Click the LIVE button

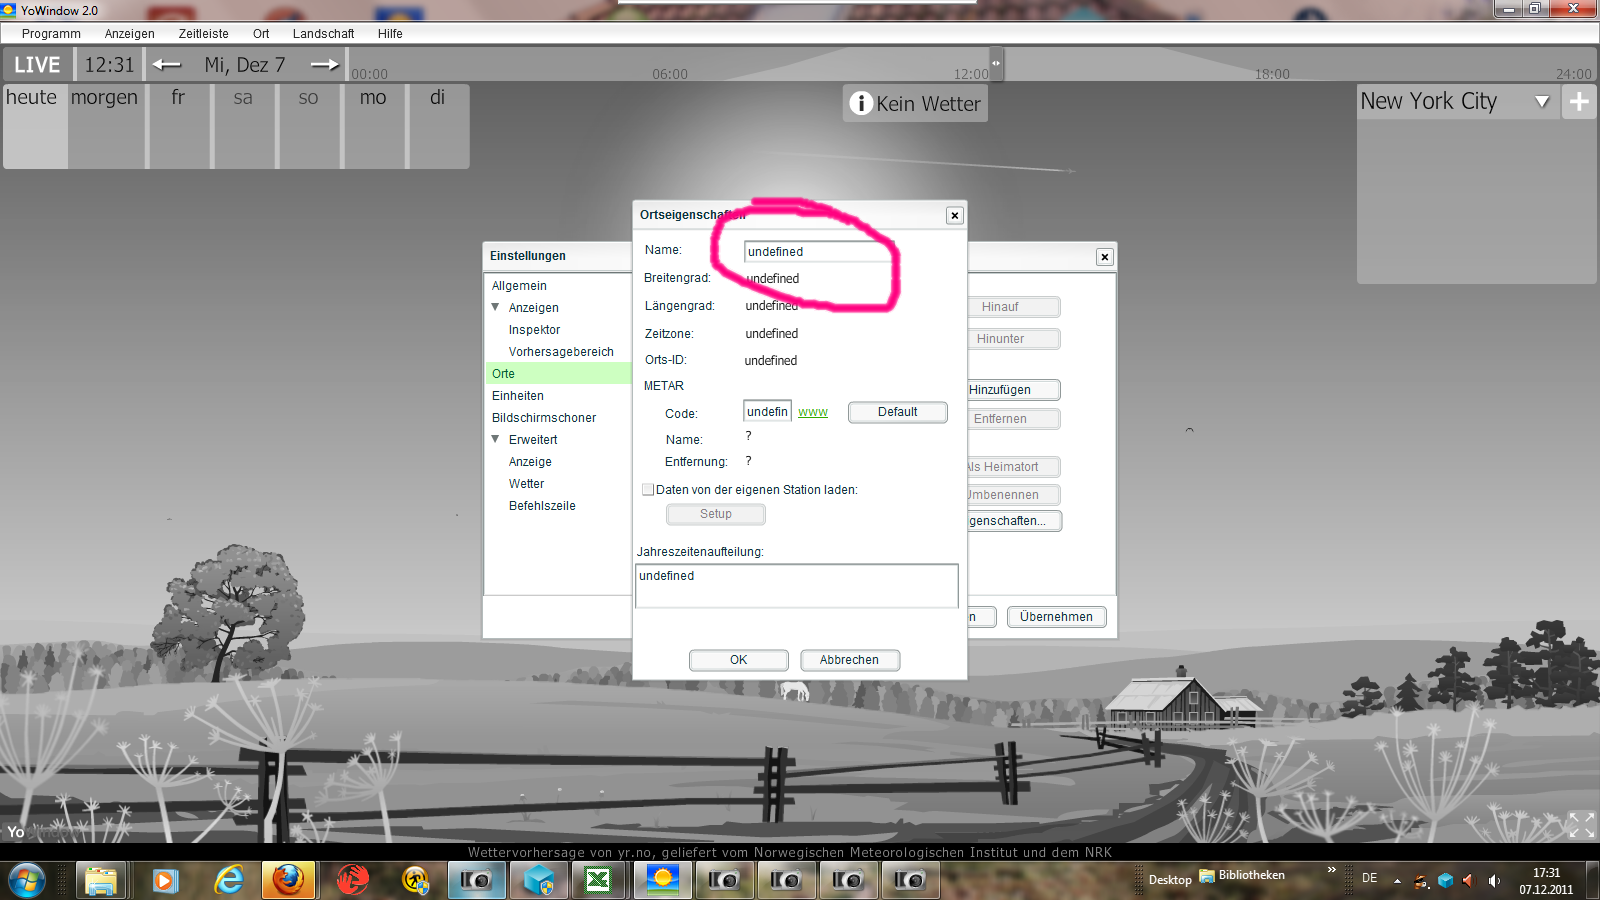tap(37, 65)
